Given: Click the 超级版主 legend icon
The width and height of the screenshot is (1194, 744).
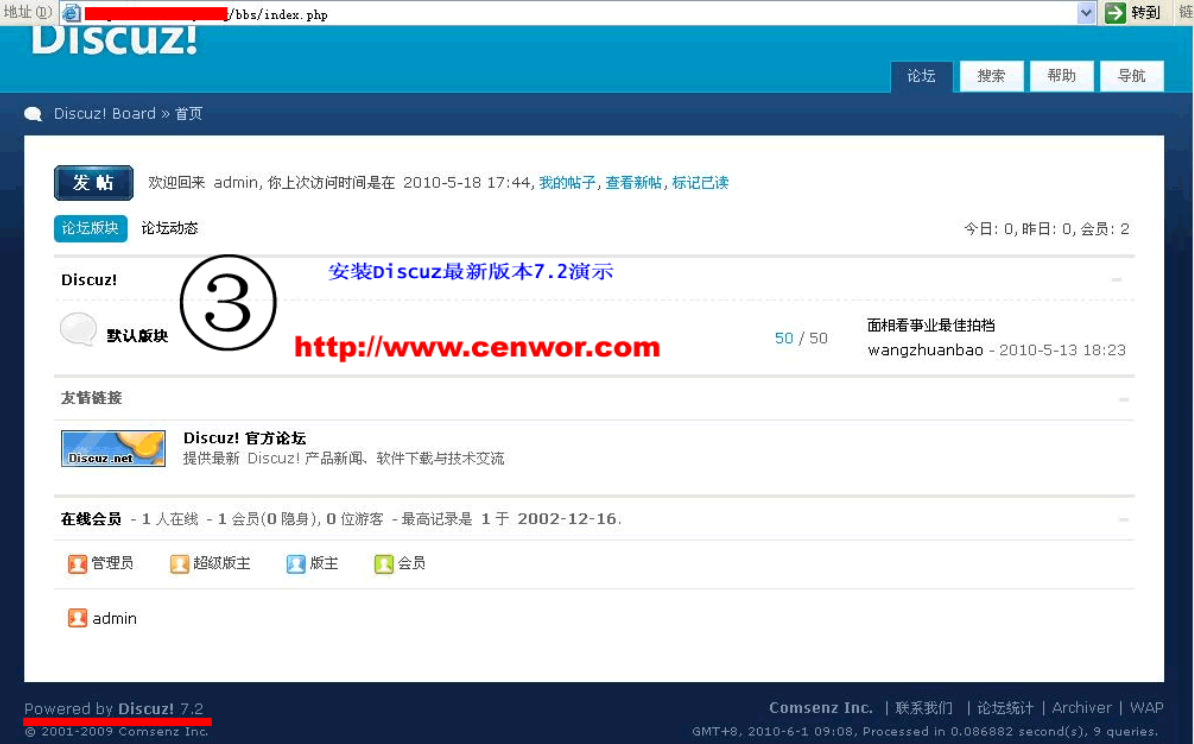Looking at the screenshot, I should click(179, 564).
